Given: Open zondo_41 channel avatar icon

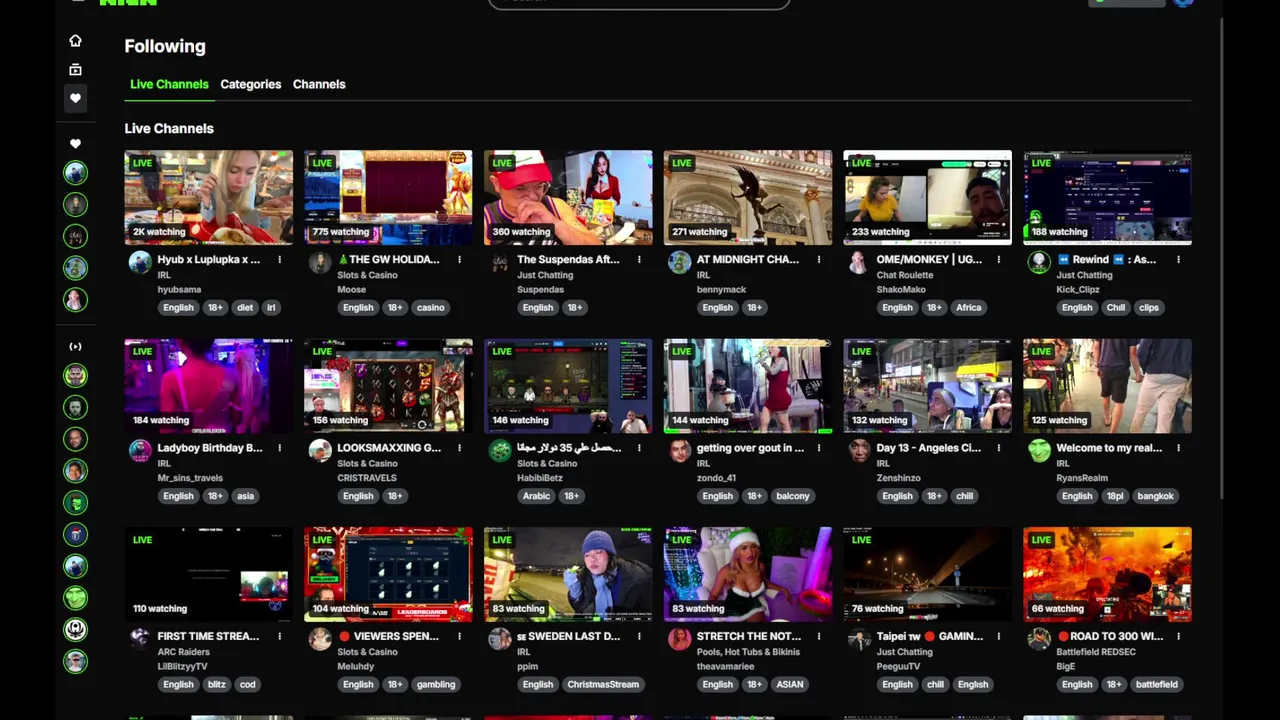Looking at the screenshot, I should [680, 451].
